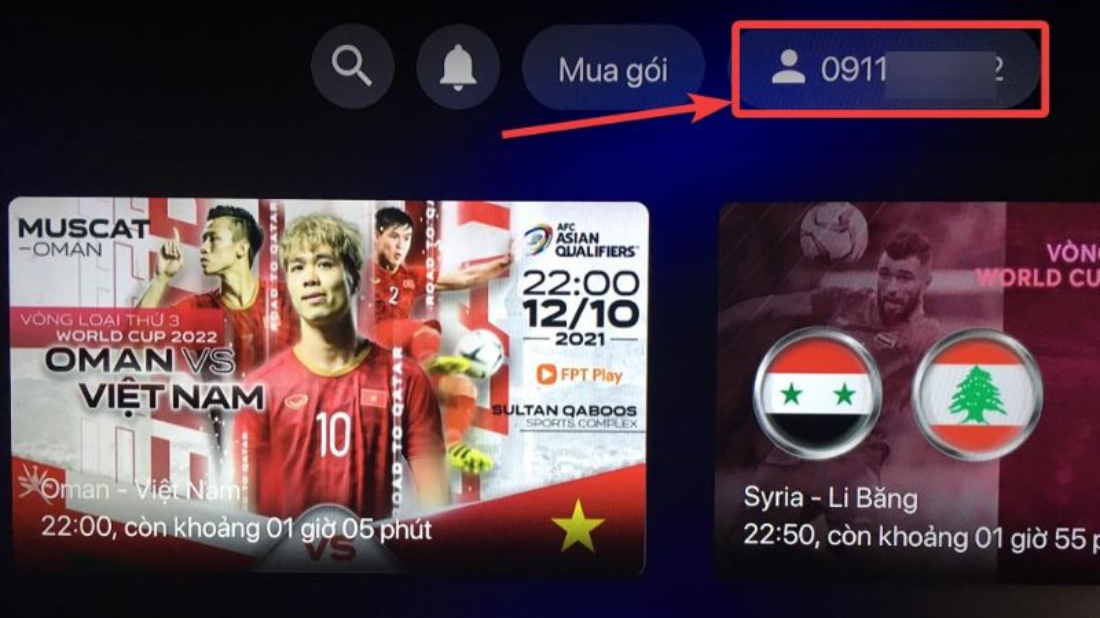The height and width of the screenshot is (618, 1100).
Task: Click the FPT Play logo on banner
Action: [x=579, y=375]
